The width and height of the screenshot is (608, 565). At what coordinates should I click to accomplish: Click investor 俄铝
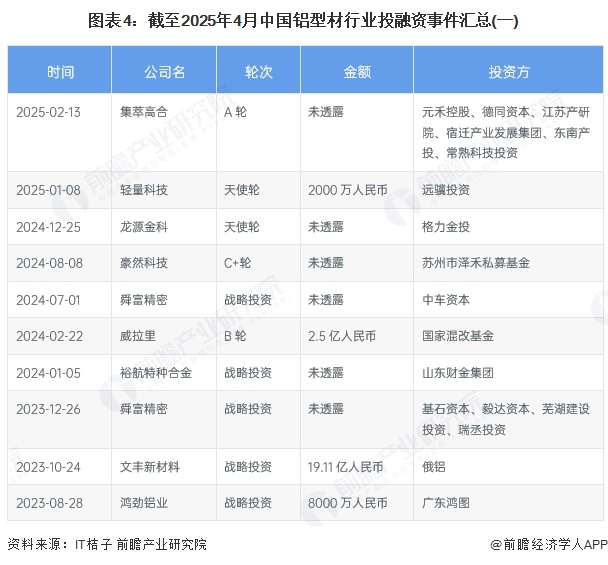434,467
